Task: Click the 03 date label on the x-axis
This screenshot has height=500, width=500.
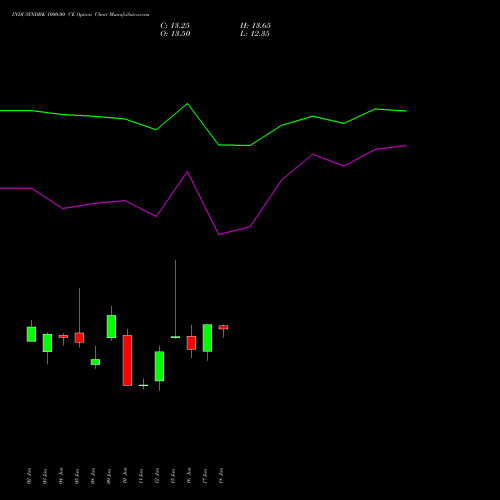Action: [45, 476]
